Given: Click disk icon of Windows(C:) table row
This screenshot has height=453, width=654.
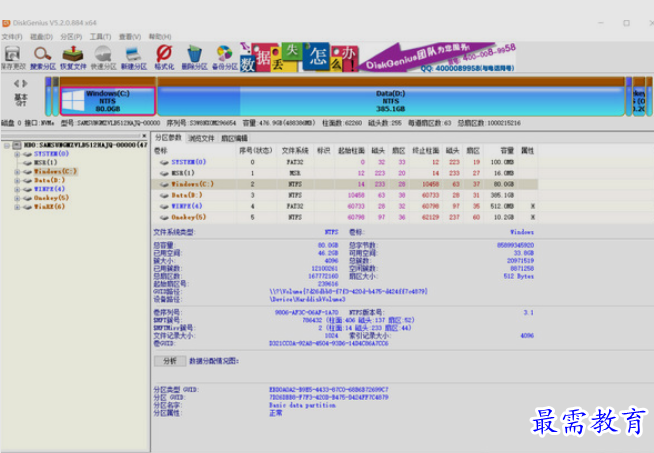Looking at the screenshot, I should pyautogui.click(x=164, y=184).
